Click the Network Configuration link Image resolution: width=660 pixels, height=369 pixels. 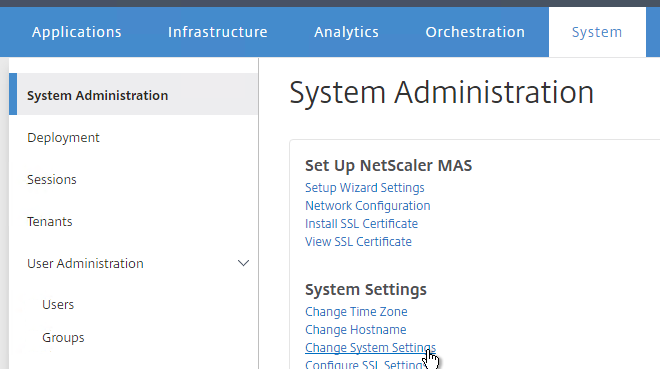(367, 206)
